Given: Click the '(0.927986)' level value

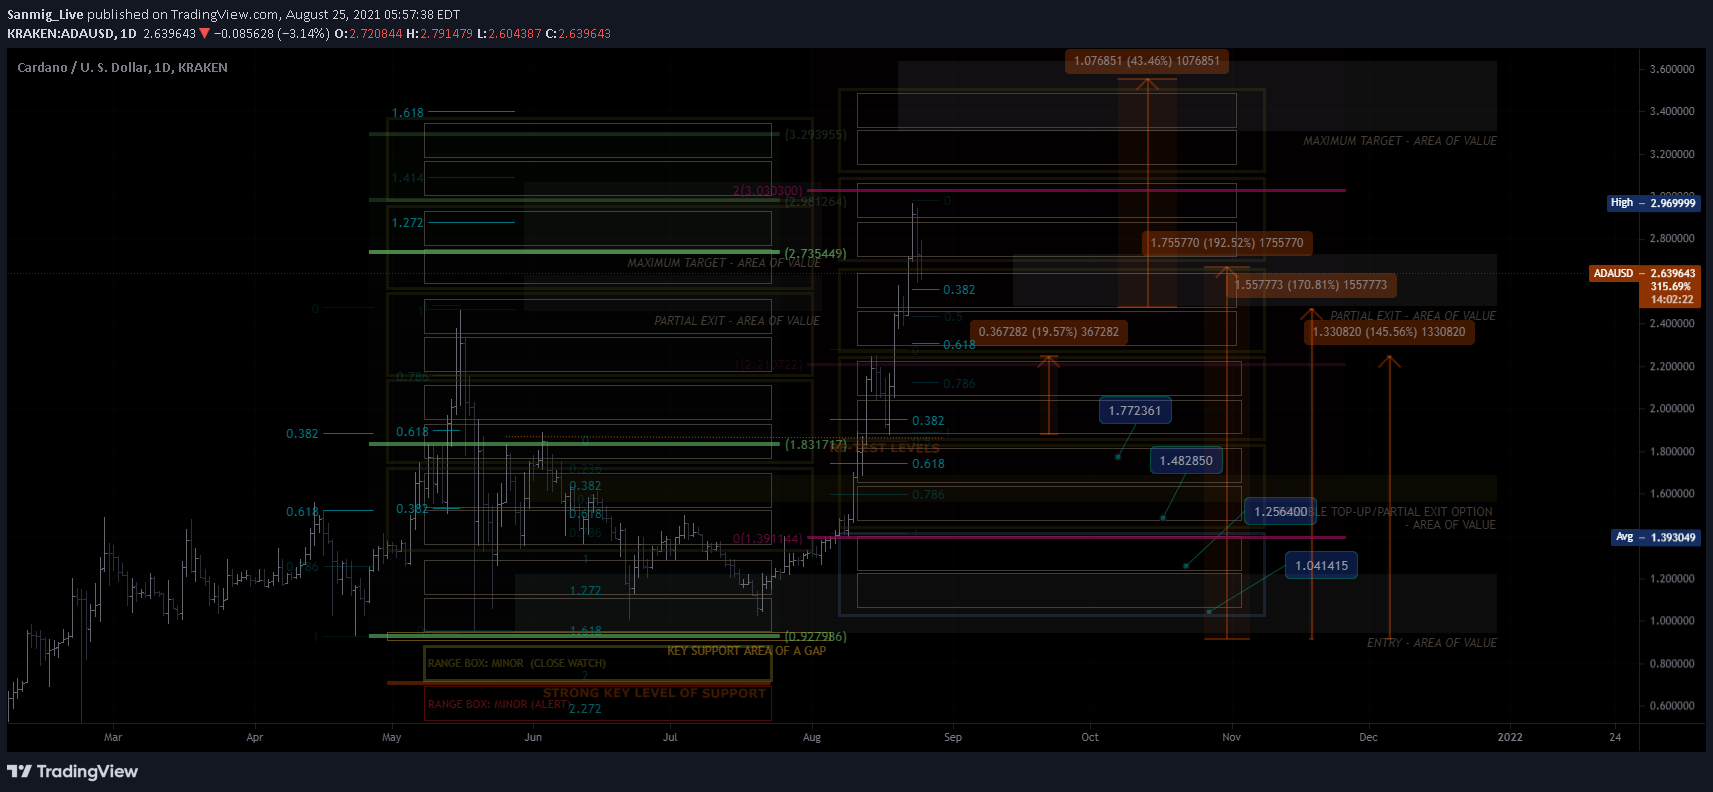Looking at the screenshot, I should click(816, 636).
